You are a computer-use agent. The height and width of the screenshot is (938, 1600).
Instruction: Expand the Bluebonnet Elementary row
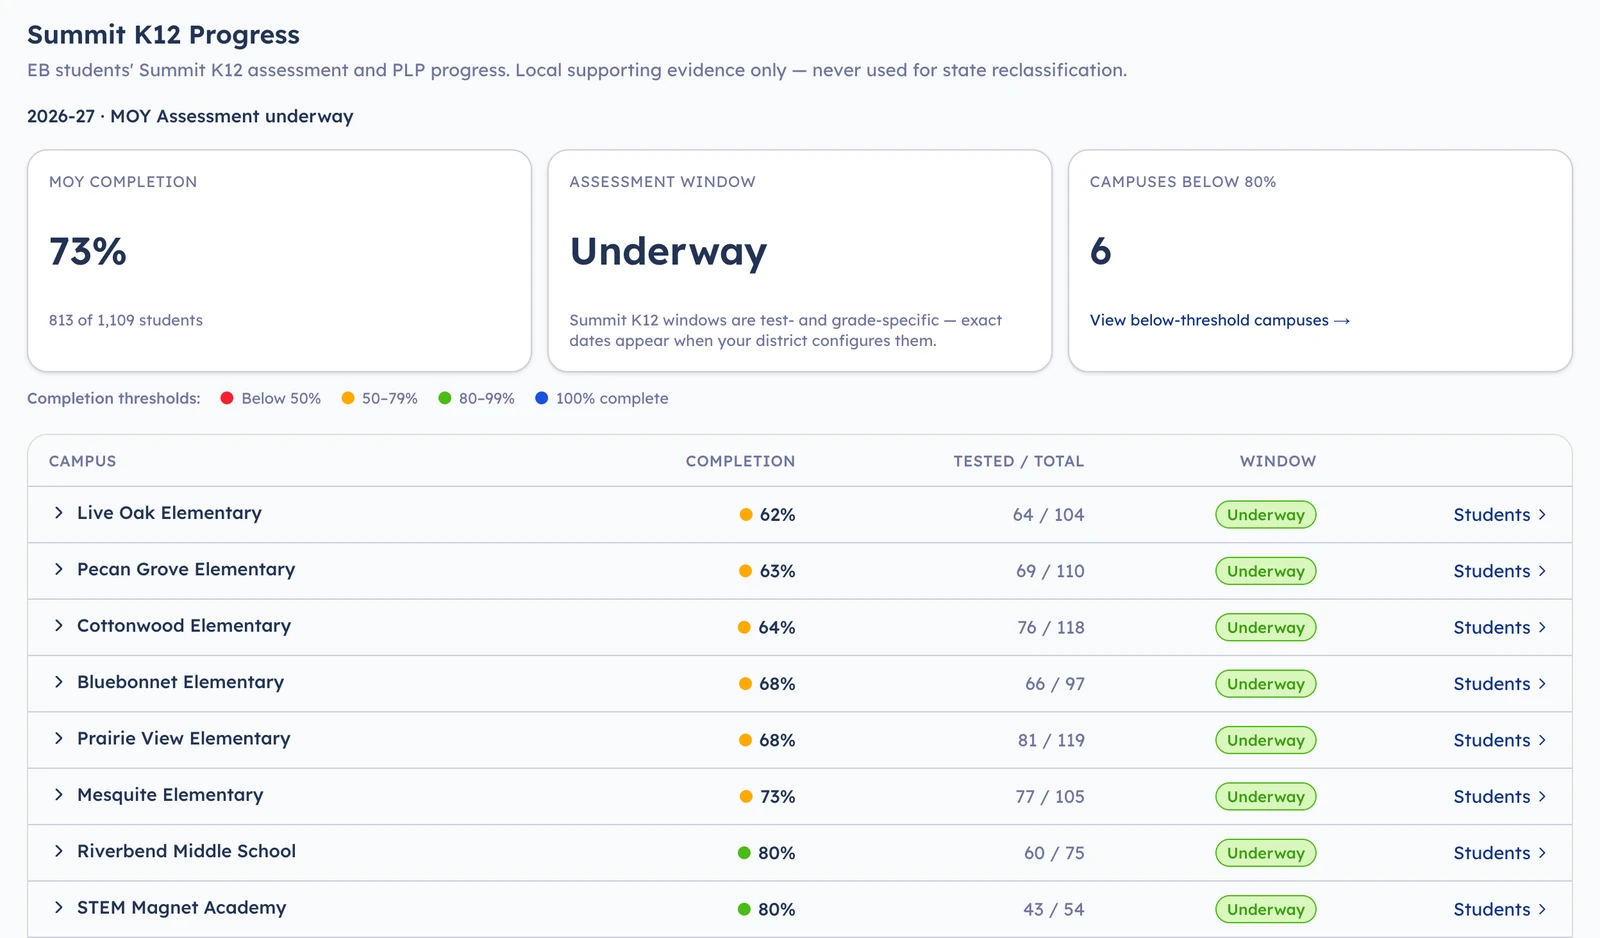(59, 682)
